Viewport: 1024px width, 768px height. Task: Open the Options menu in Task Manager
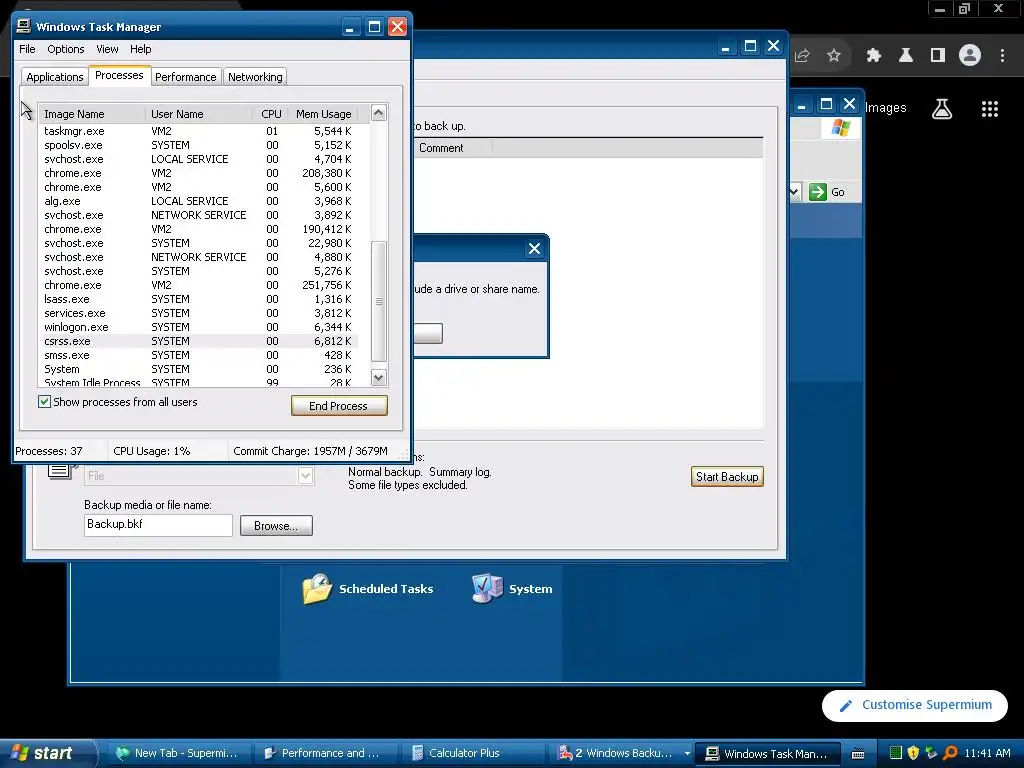click(x=65, y=49)
